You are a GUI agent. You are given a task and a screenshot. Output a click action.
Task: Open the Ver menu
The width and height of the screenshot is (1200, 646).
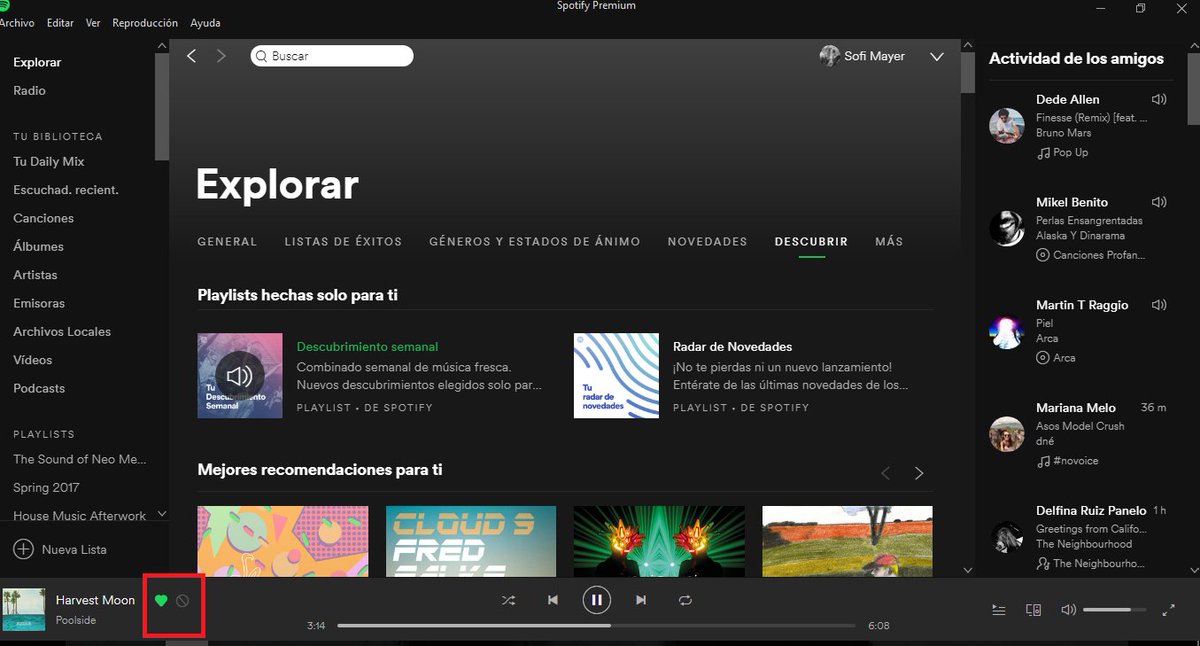click(x=93, y=22)
